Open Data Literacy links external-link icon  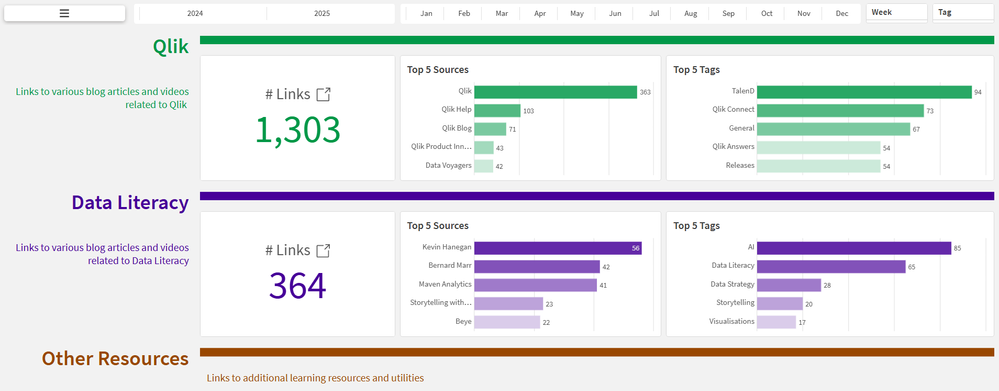(x=324, y=250)
